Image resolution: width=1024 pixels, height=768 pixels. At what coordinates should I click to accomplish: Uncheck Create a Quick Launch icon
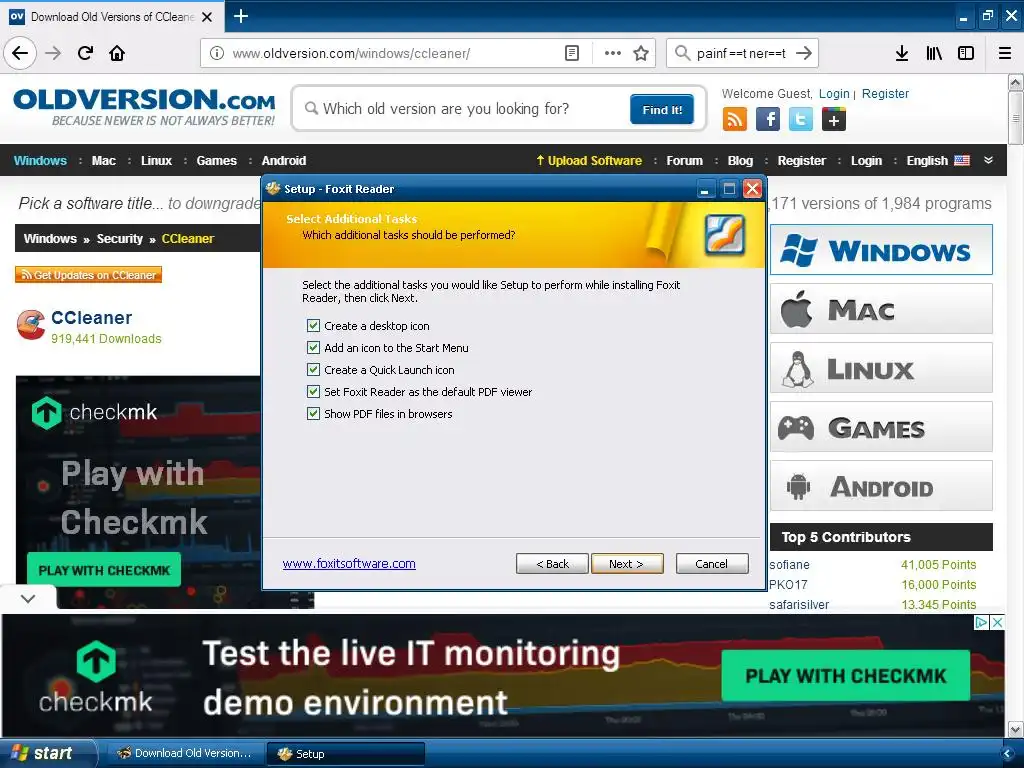point(313,370)
